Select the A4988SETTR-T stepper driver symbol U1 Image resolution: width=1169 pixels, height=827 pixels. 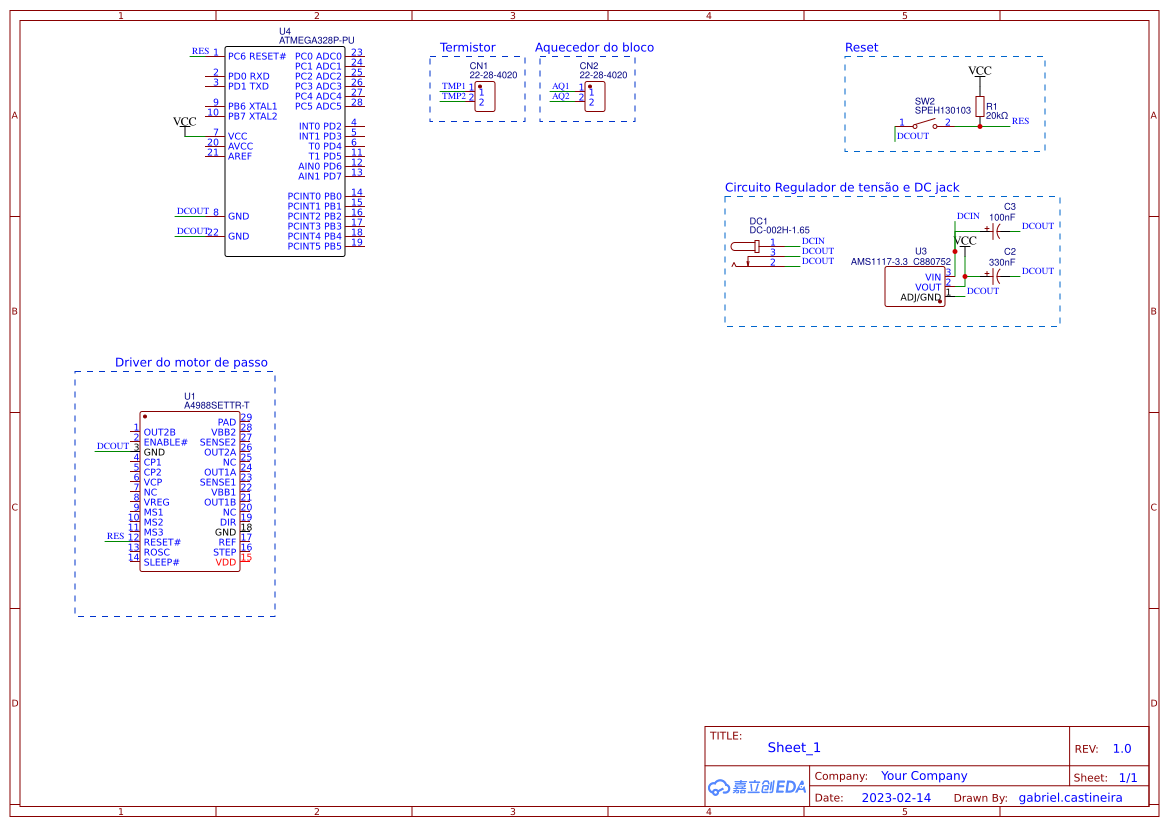(190, 490)
